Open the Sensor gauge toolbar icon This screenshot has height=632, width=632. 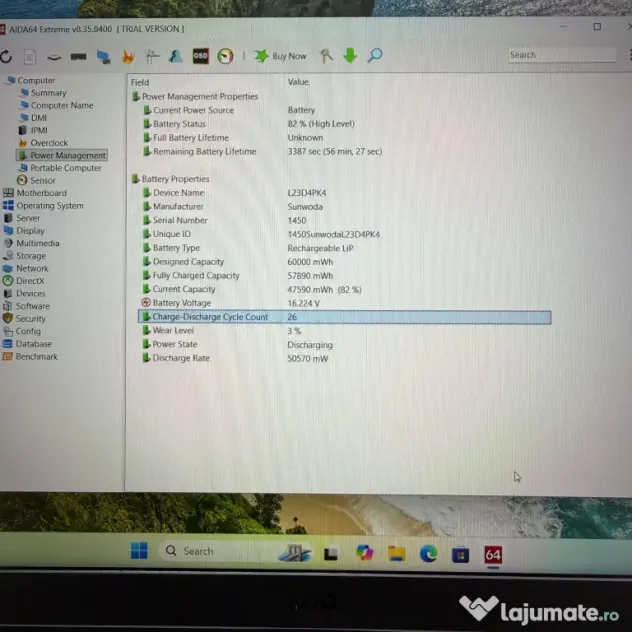click(x=225, y=56)
